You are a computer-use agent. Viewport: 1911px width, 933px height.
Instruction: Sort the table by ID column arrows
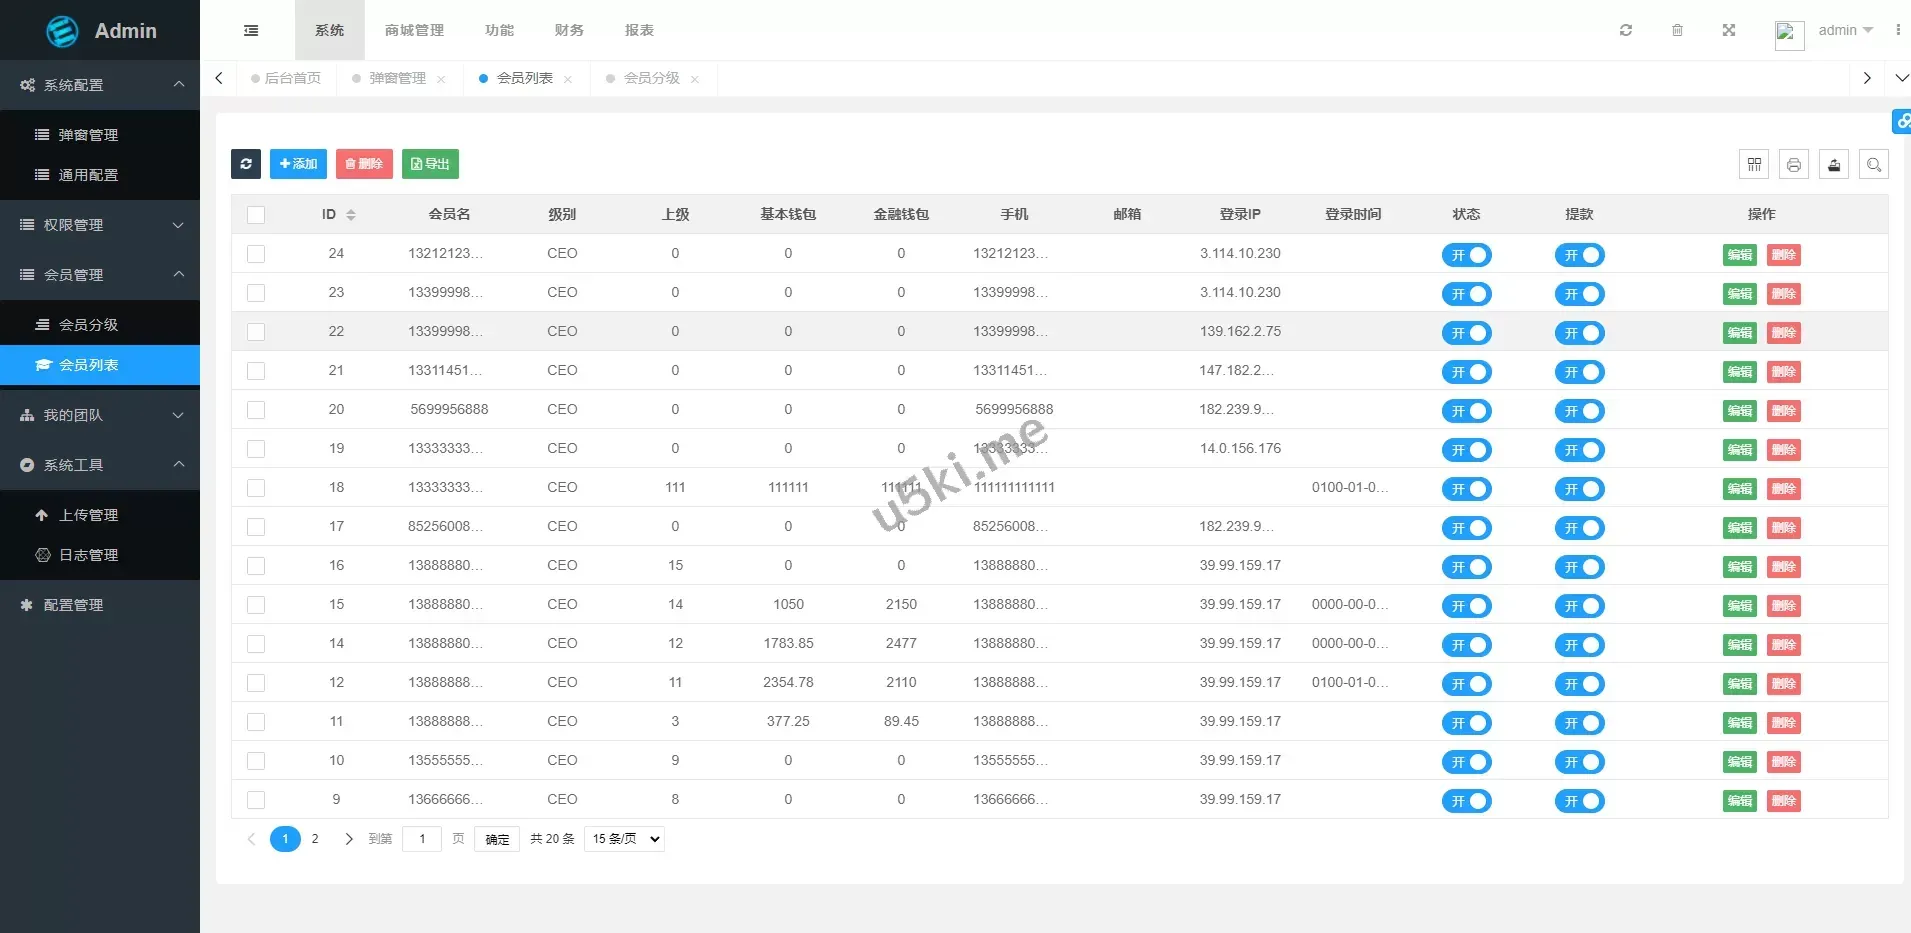[x=351, y=215]
